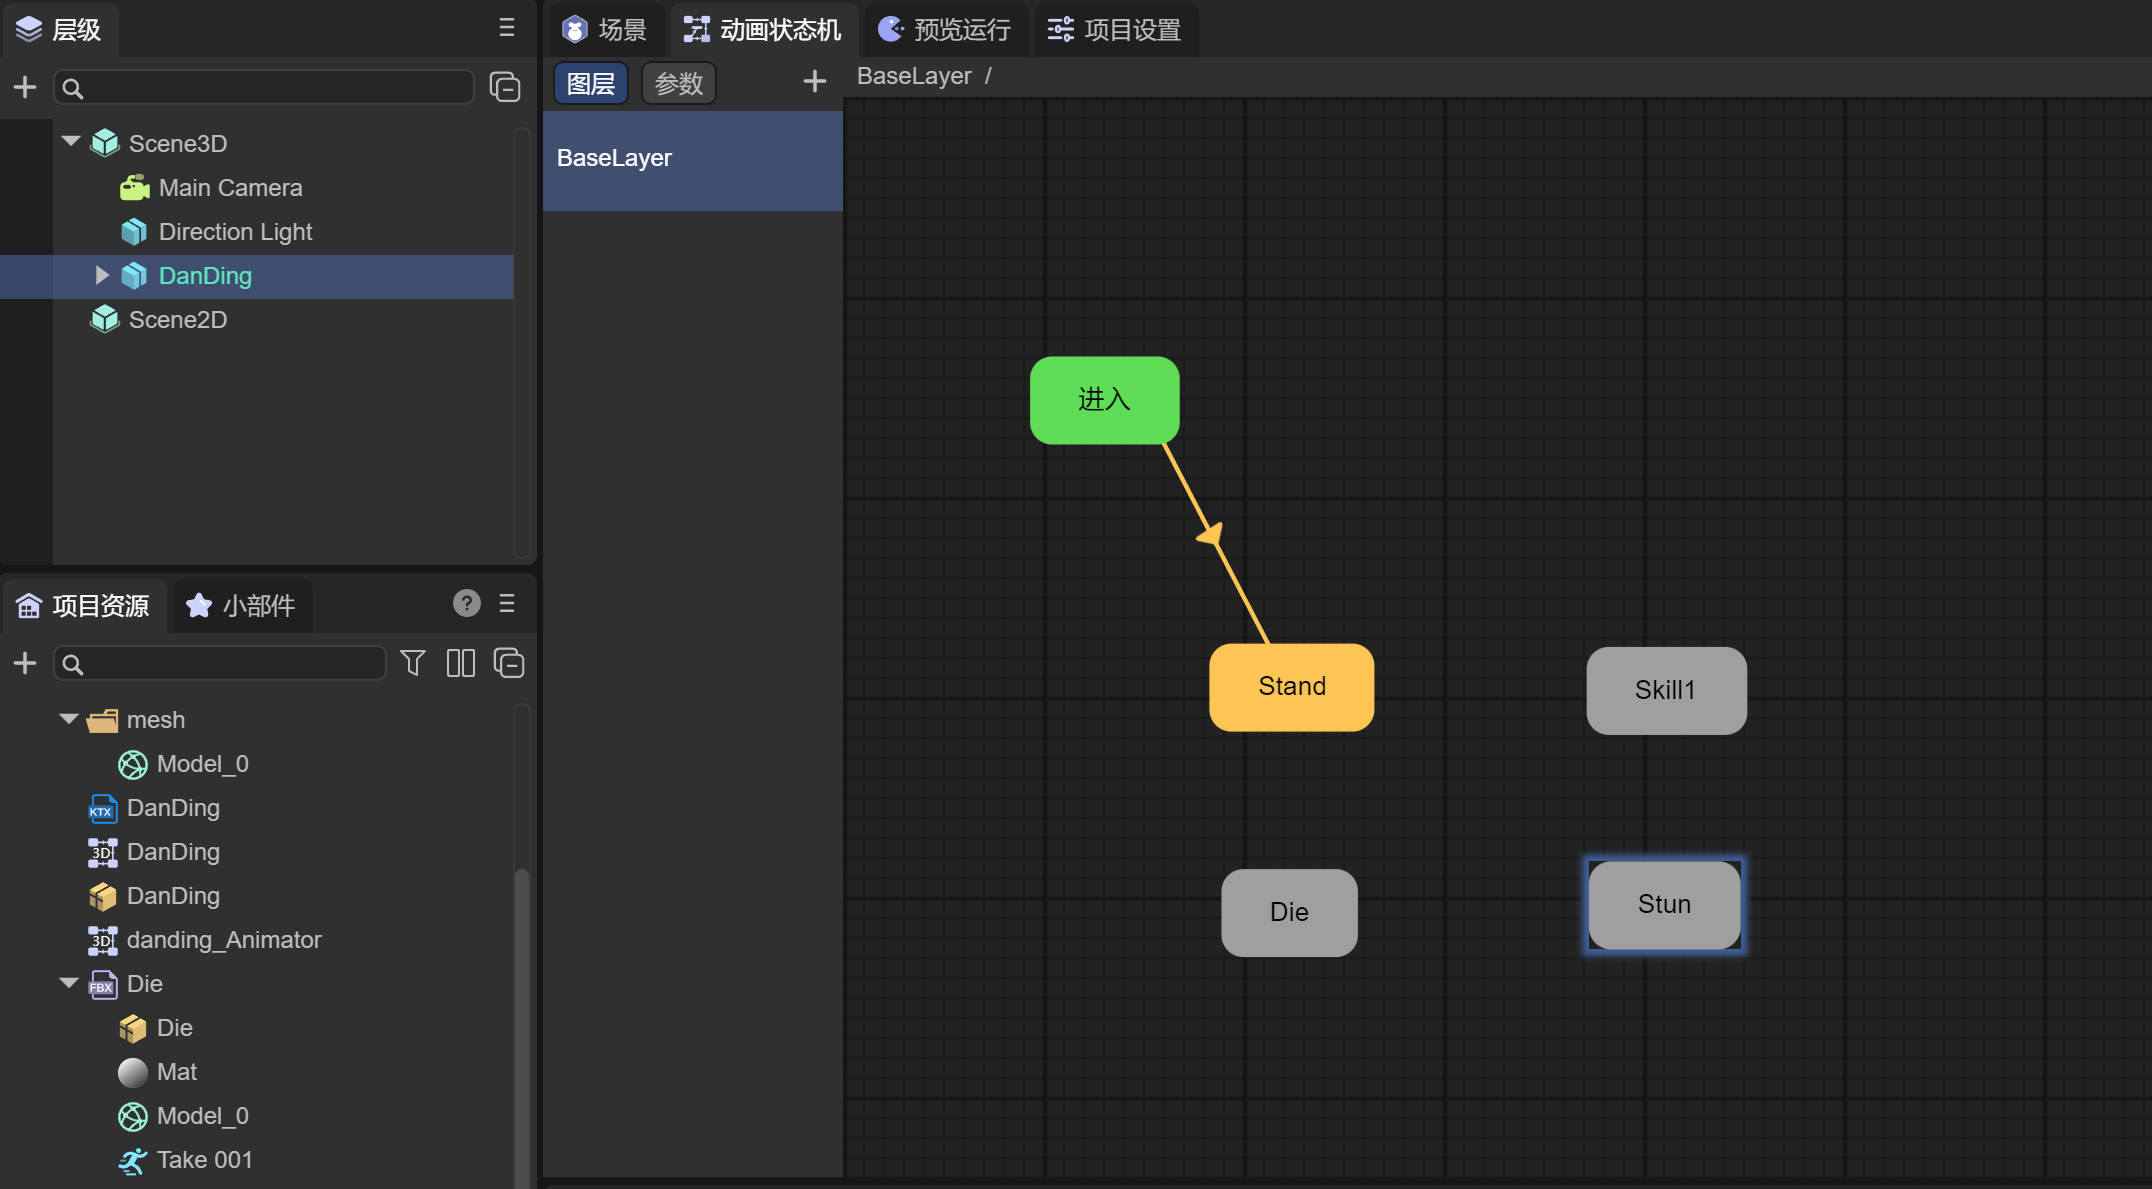Viewport: 2152px width, 1189px height.
Task: Collapse the mesh folder
Action: (69, 719)
